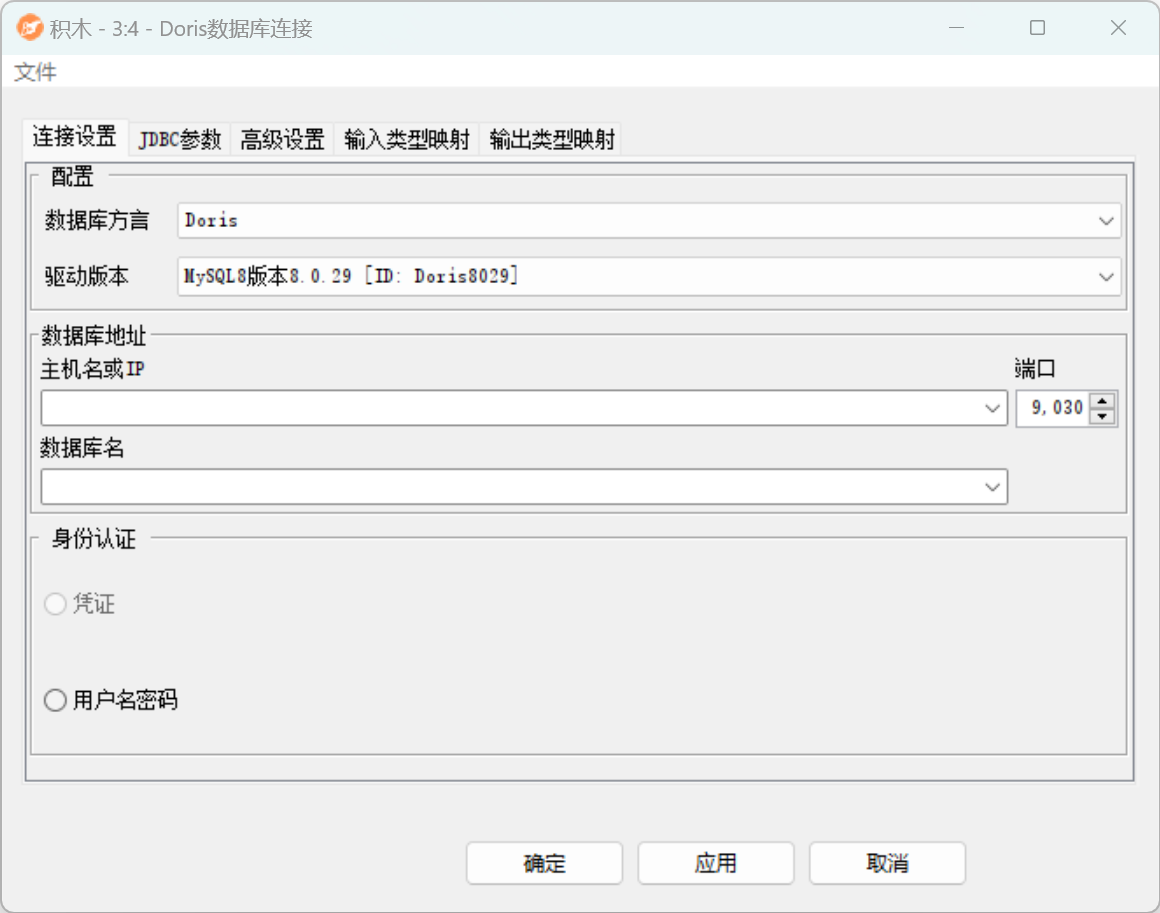Click the 应用 button

pos(715,863)
